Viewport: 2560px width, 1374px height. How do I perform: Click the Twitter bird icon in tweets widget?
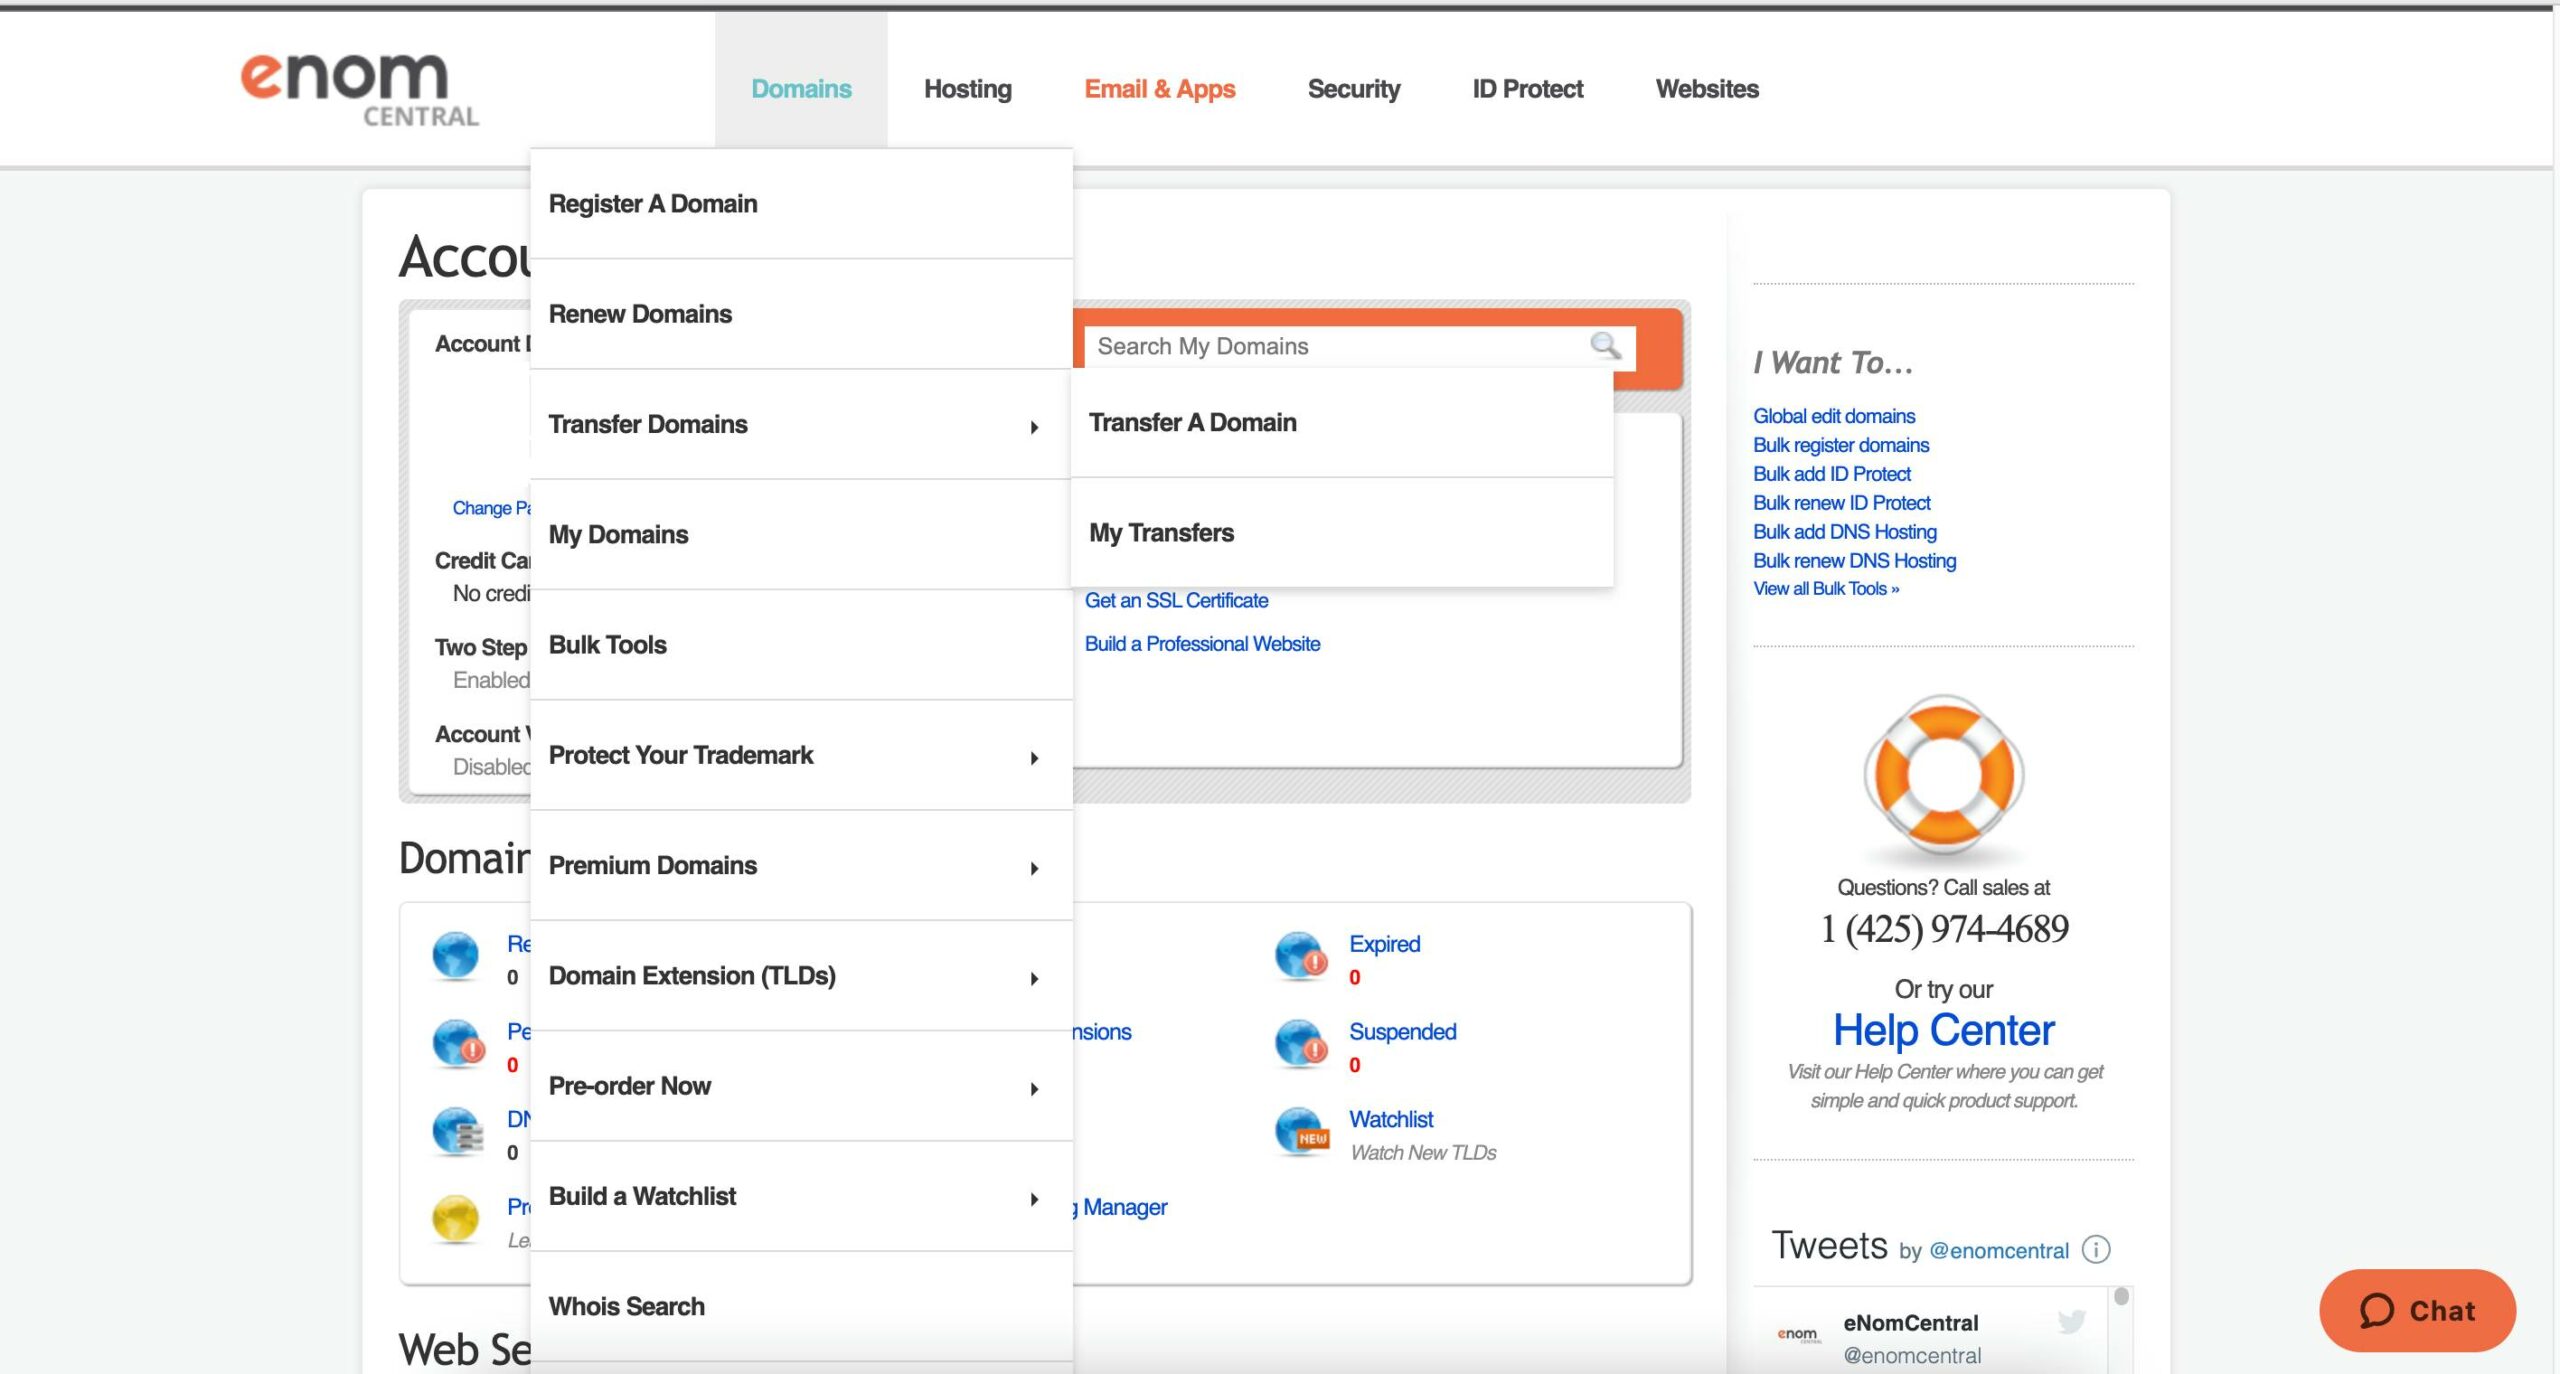click(x=2071, y=1322)
